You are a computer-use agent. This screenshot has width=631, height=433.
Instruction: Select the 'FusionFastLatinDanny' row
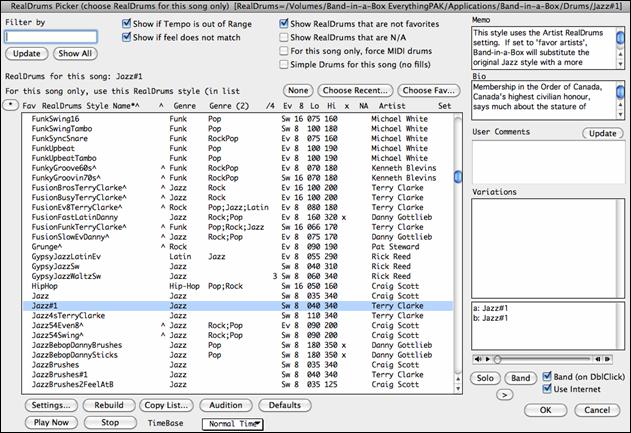point(237,217)
